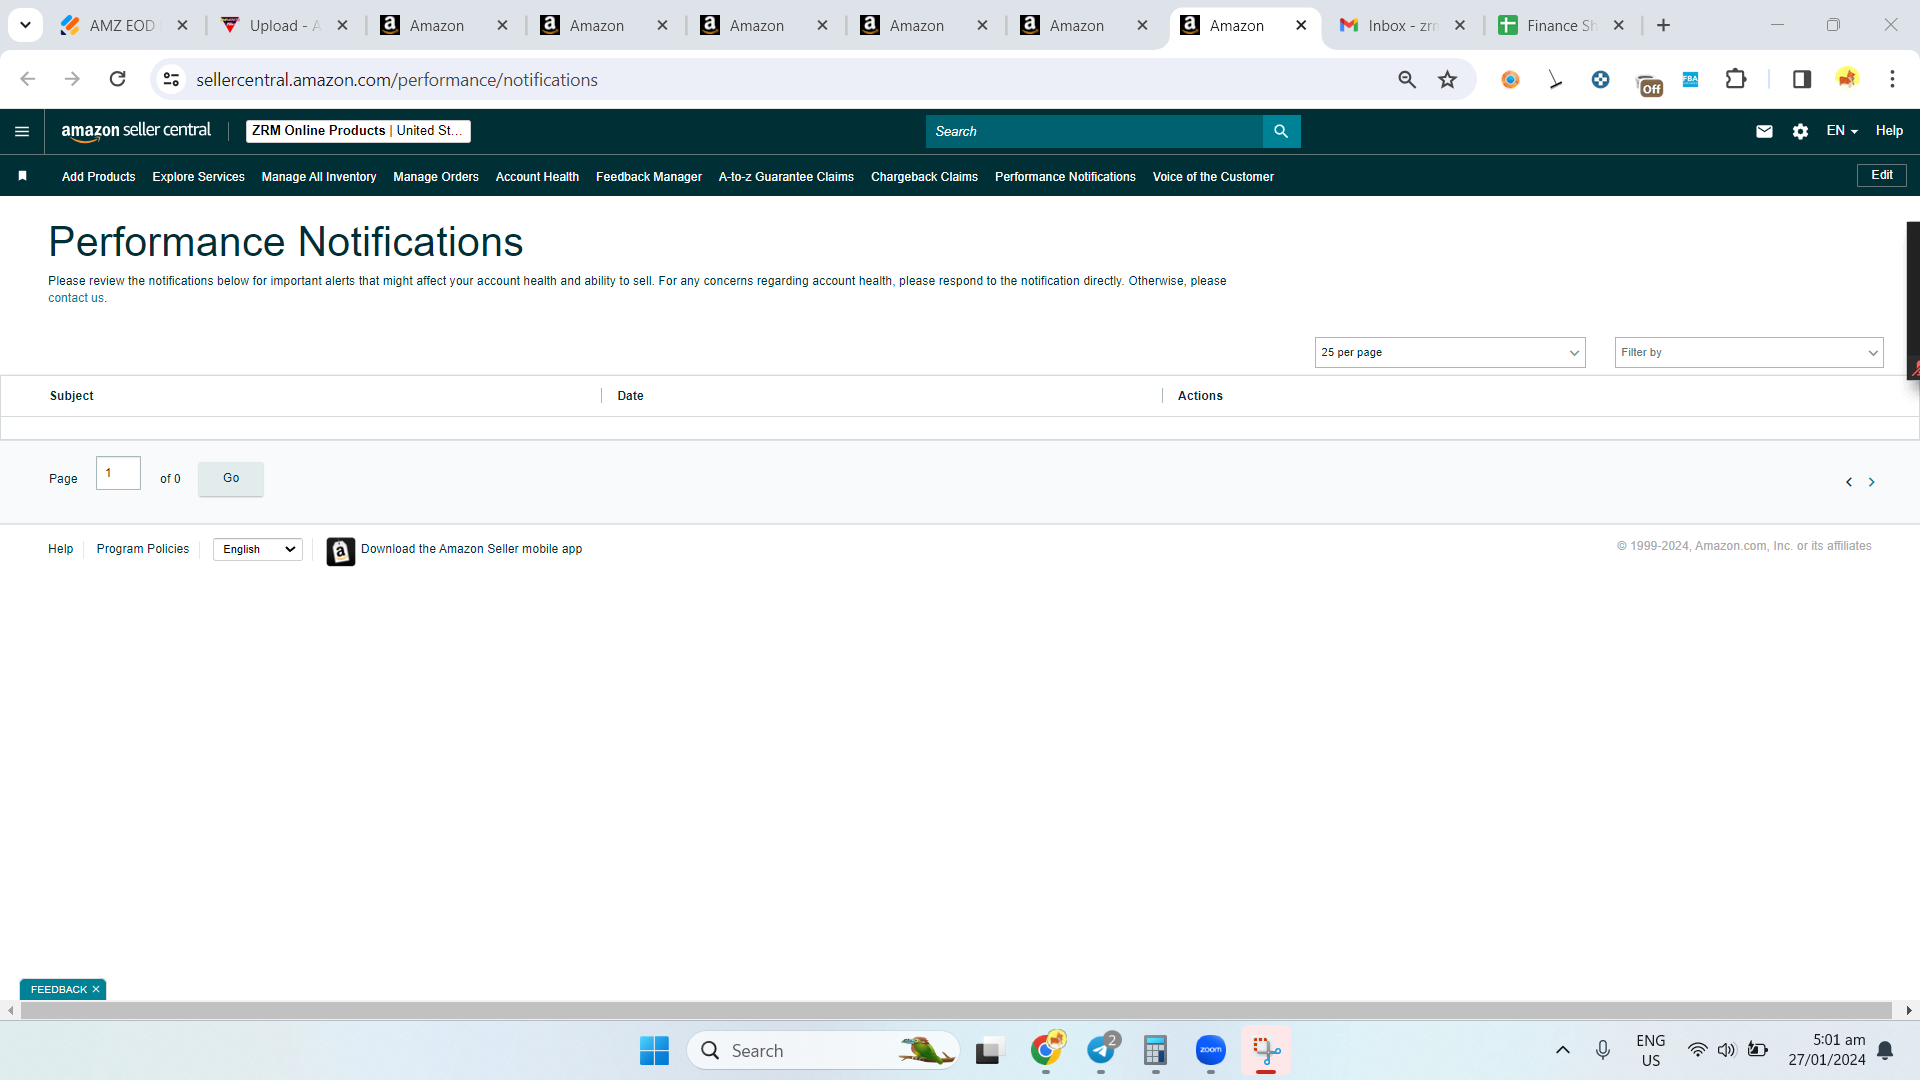Open the 25 per page dropdown
The height and width of the screenshot is (1080, 1920).
click(x=1450, y=352)
